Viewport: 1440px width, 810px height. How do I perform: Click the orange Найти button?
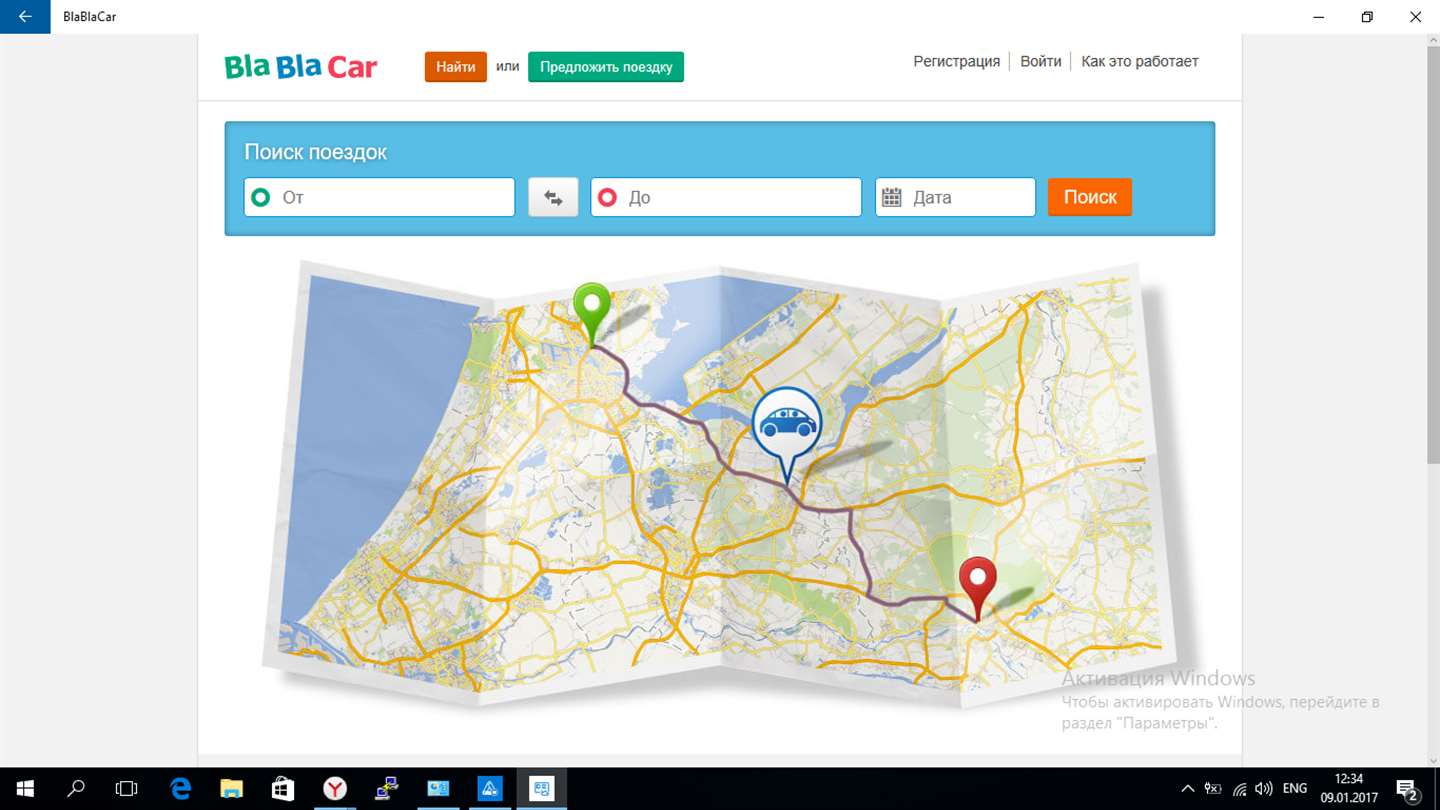tap(456, 67)
